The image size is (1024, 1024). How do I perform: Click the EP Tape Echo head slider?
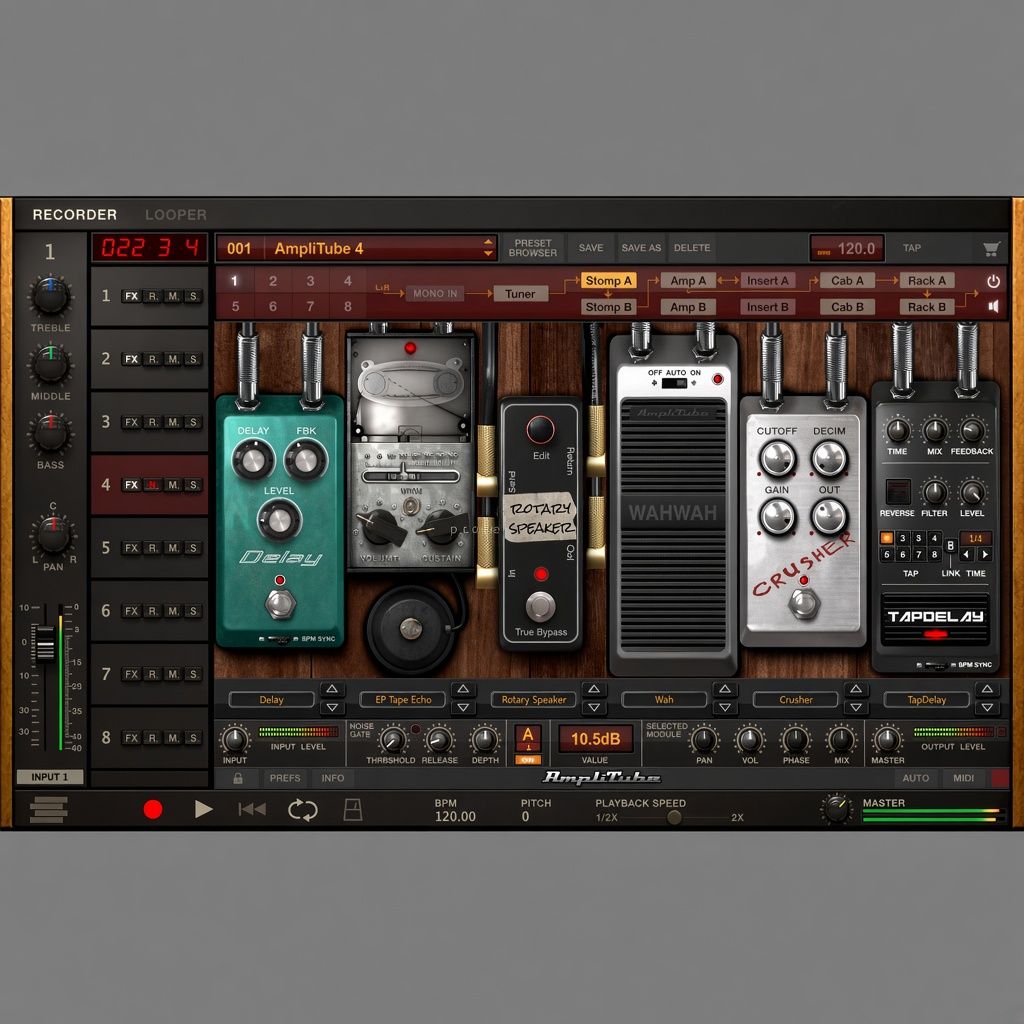(404, 474)
